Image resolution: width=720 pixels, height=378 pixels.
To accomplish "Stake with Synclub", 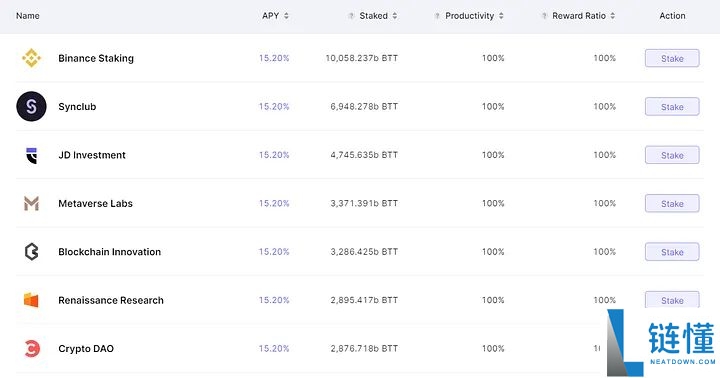I will (x=672, y=107).
